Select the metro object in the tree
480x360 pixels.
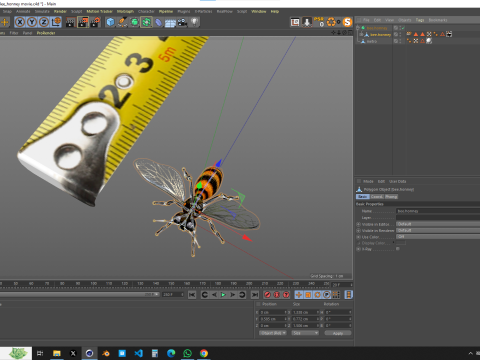372,41
